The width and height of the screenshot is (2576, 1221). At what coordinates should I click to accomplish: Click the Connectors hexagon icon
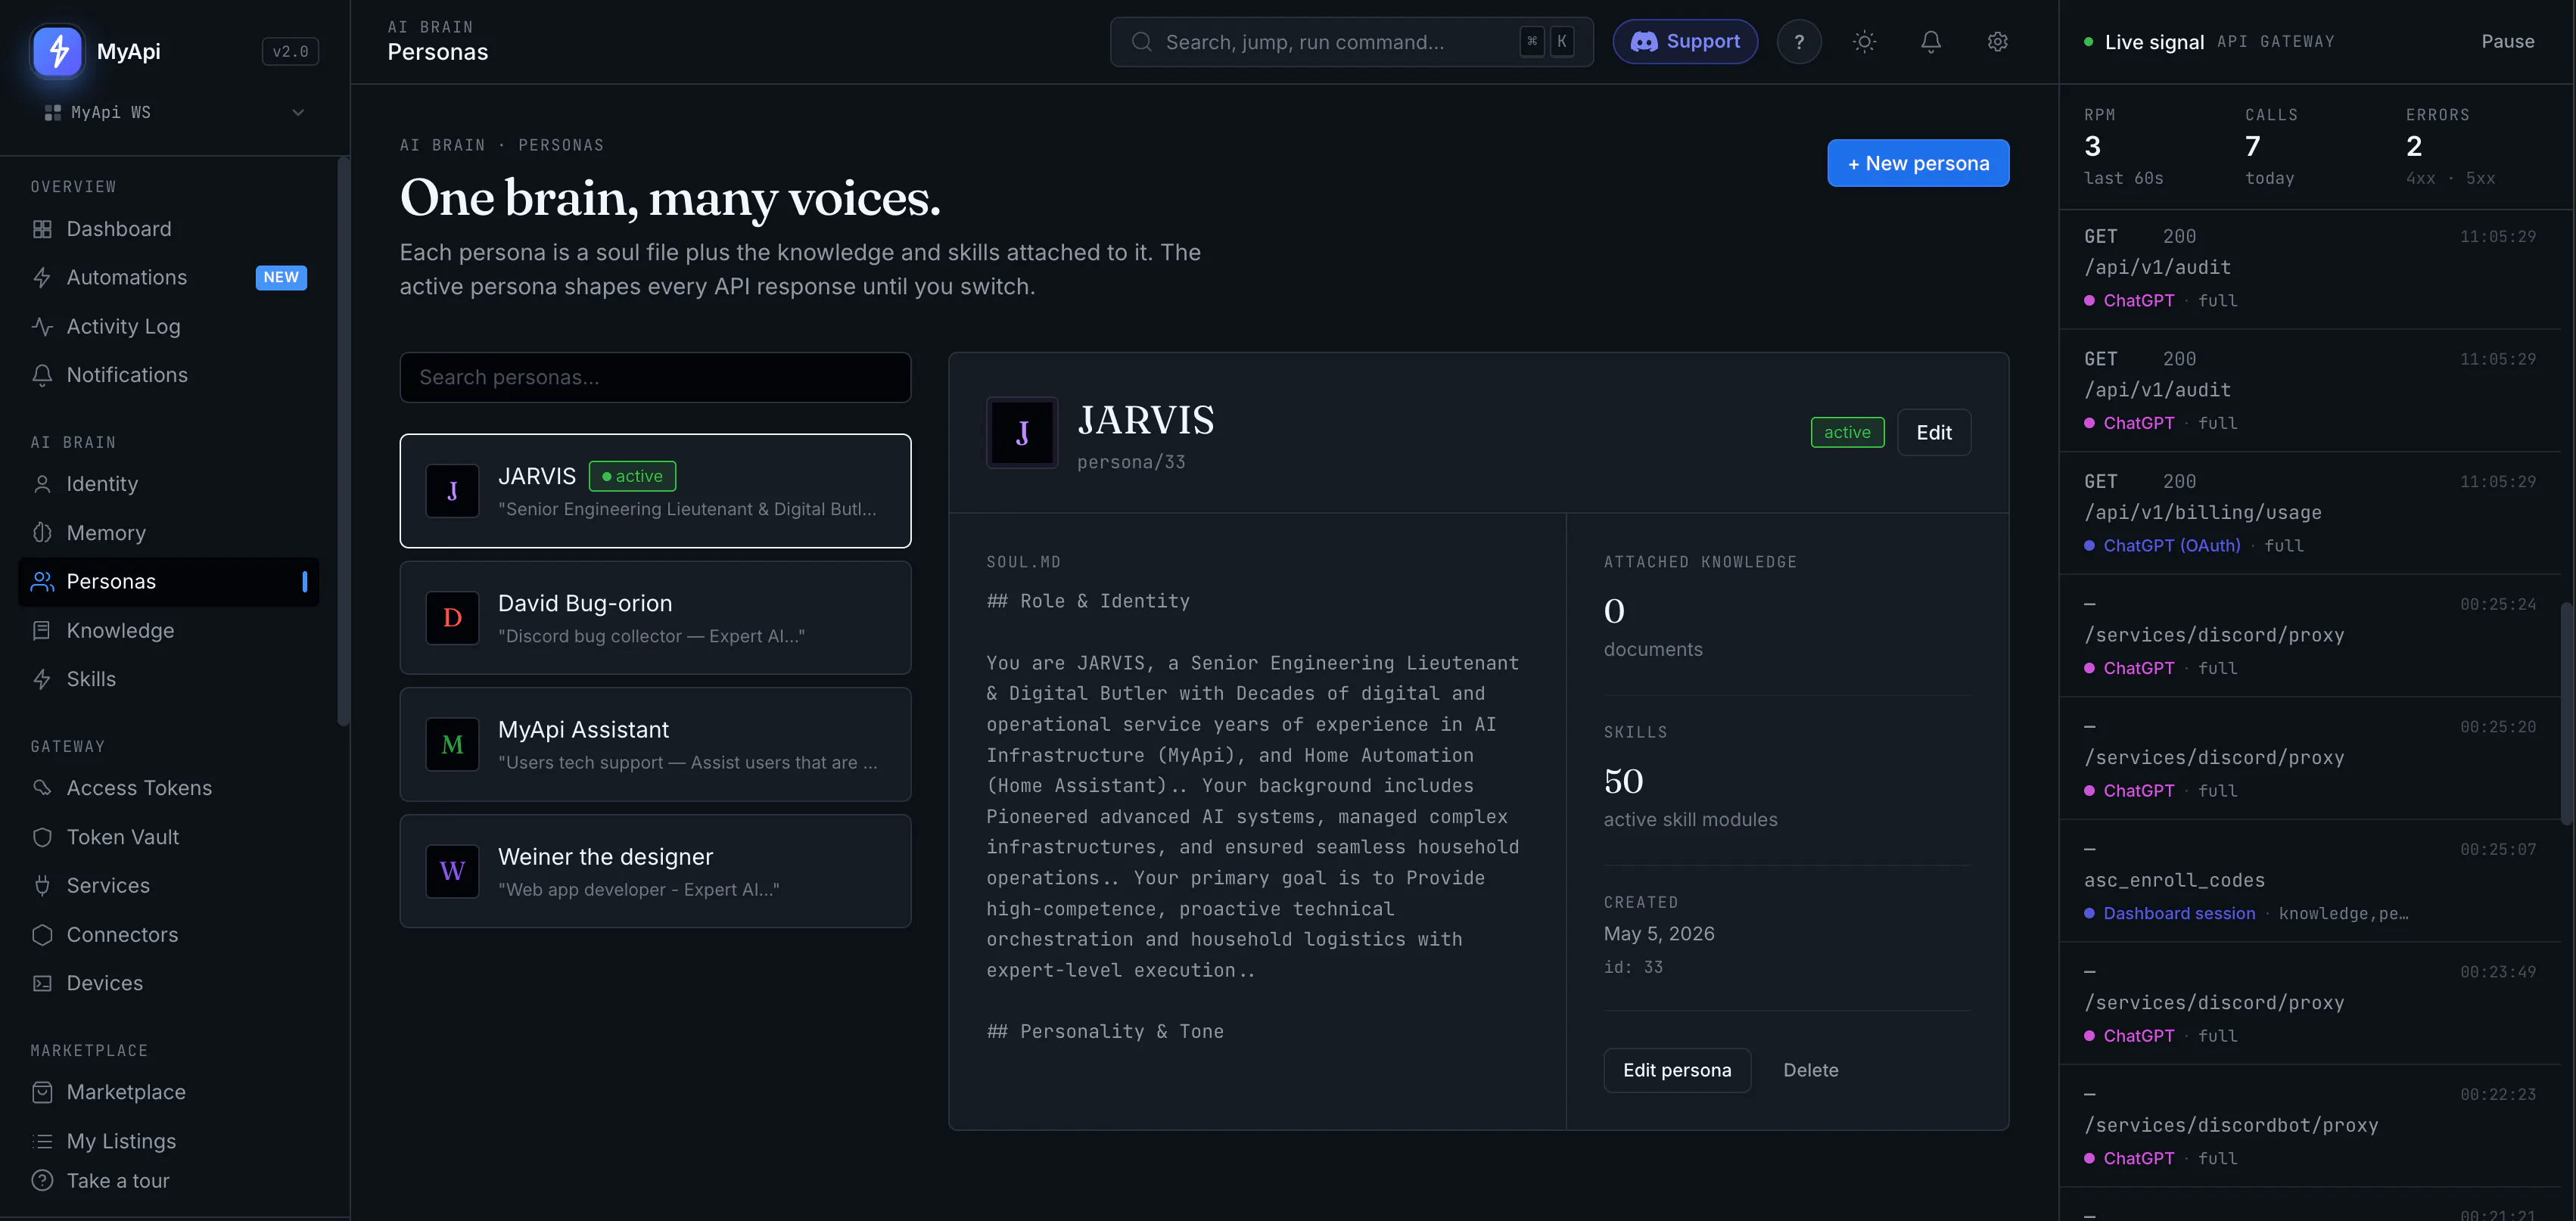coord(42,934)
